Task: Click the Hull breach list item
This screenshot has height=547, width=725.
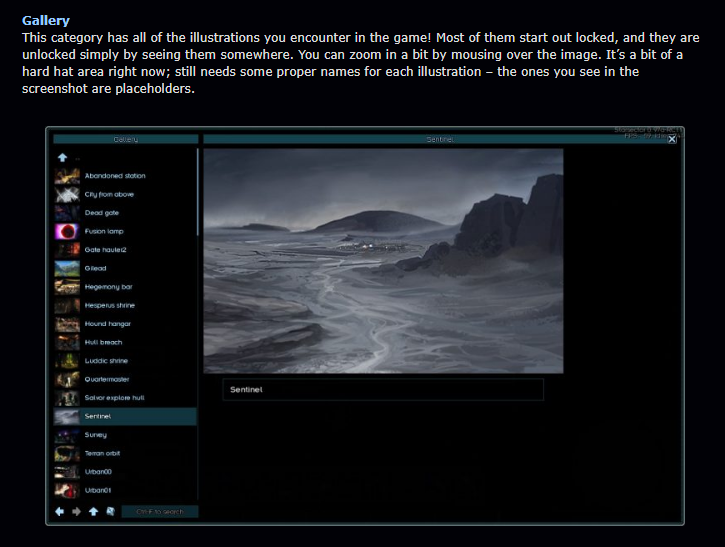Action: click(103, 342)
